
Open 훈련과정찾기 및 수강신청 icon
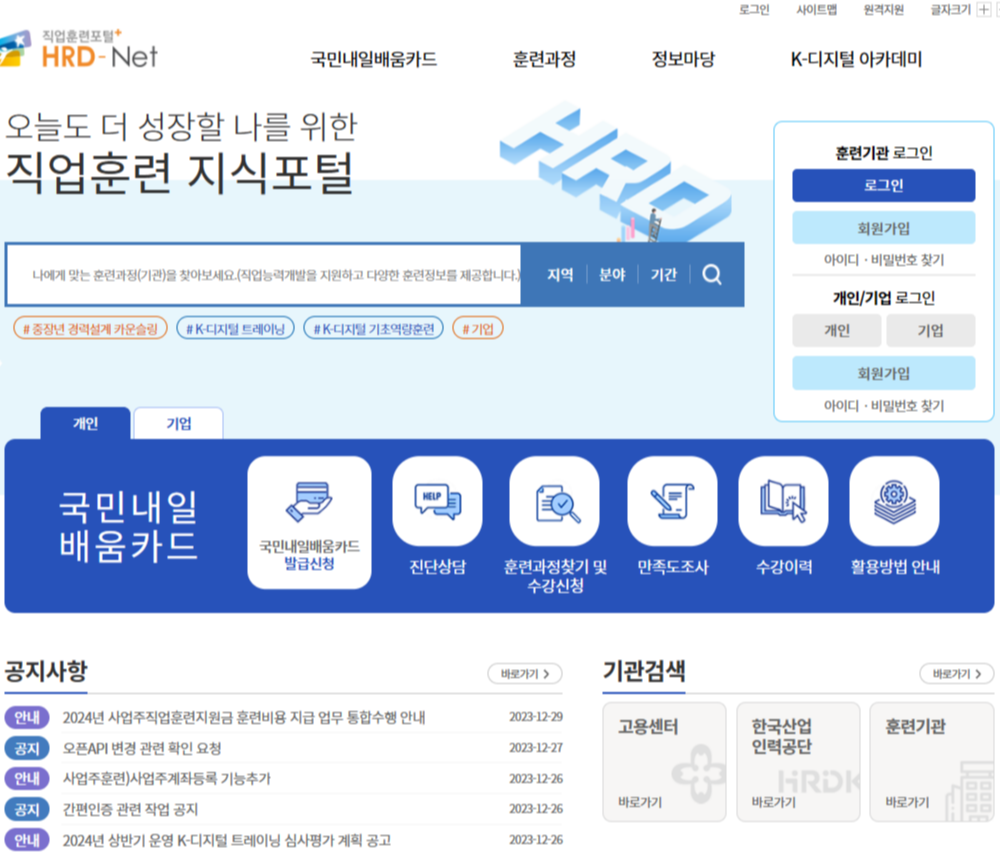(x=555, y=501)
